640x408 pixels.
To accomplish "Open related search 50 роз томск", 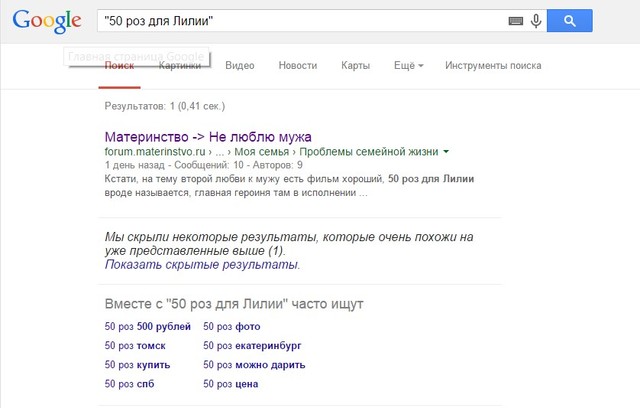I will (135, 346).
